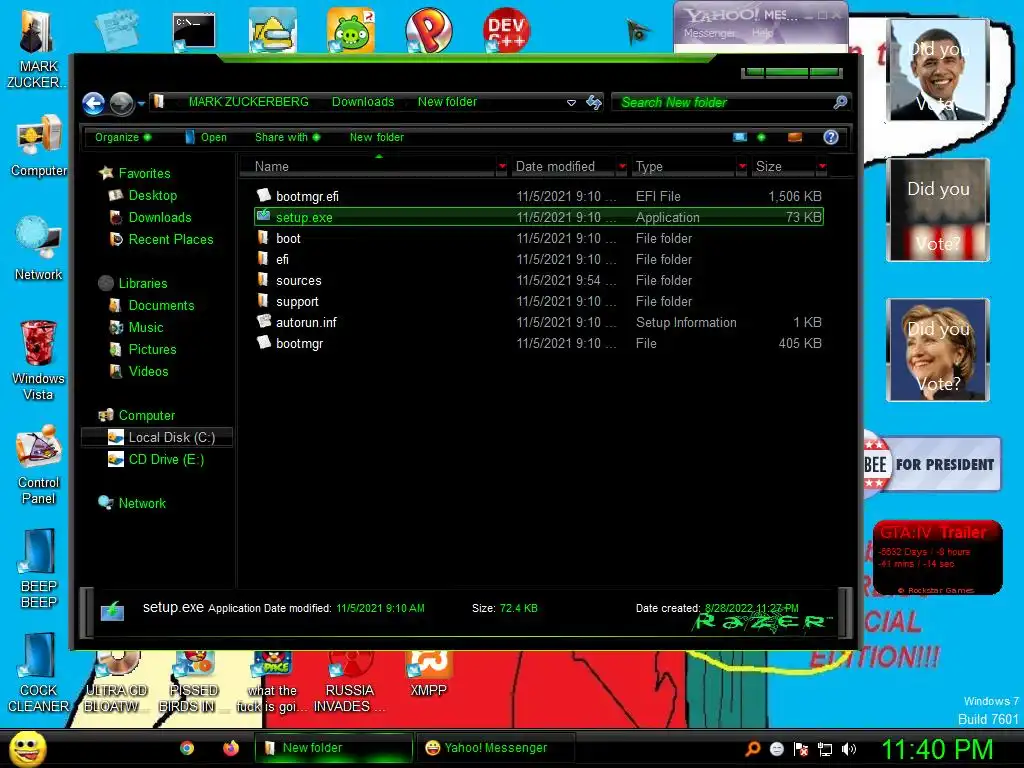Open Action Center flag in tray
1024x768 pixels.
(x=801, y=749)
